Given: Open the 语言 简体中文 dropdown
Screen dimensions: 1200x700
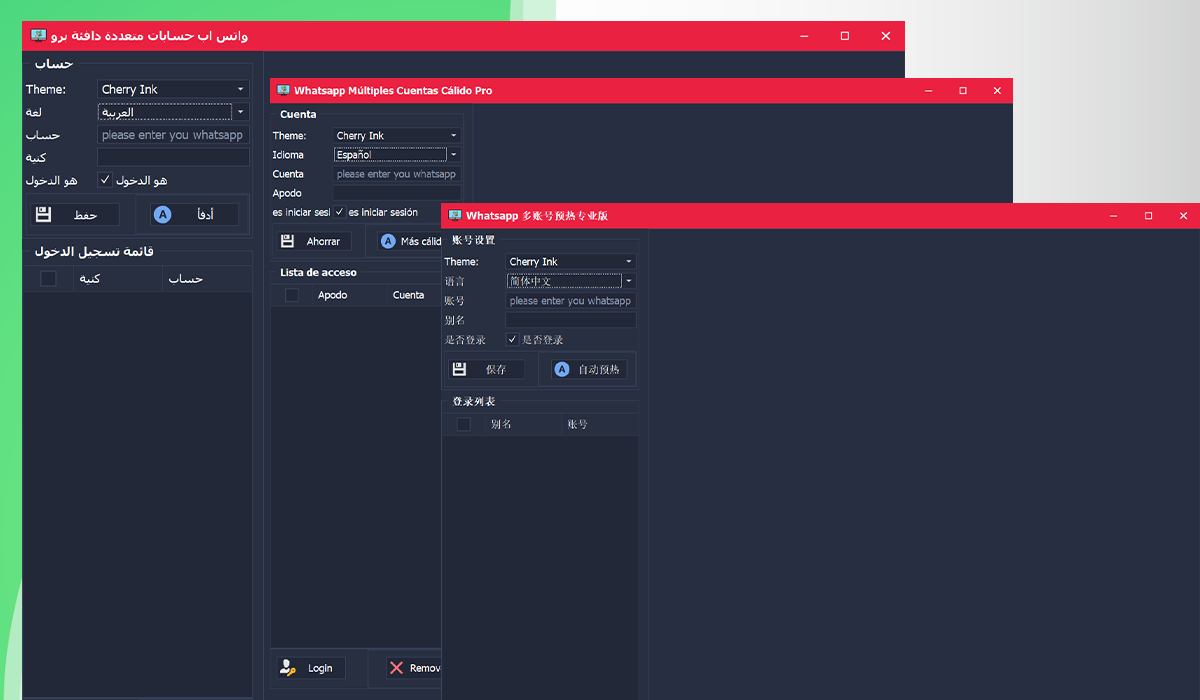Looking at the screenshot, I should (571, 281).
